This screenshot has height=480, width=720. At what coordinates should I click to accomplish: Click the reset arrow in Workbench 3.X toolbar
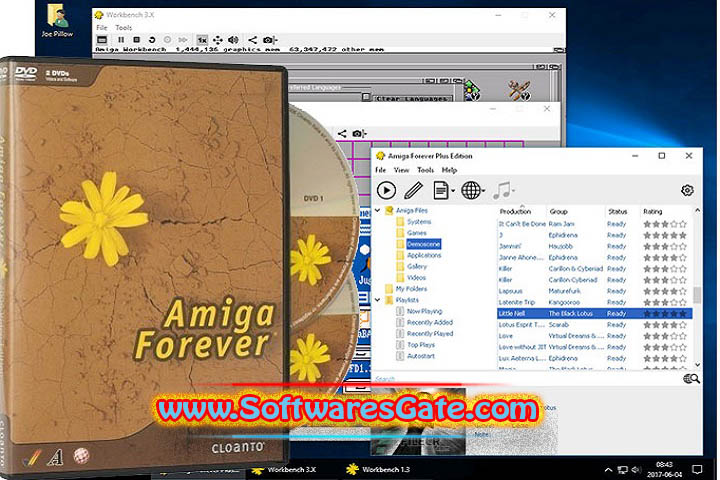point(152,40)
